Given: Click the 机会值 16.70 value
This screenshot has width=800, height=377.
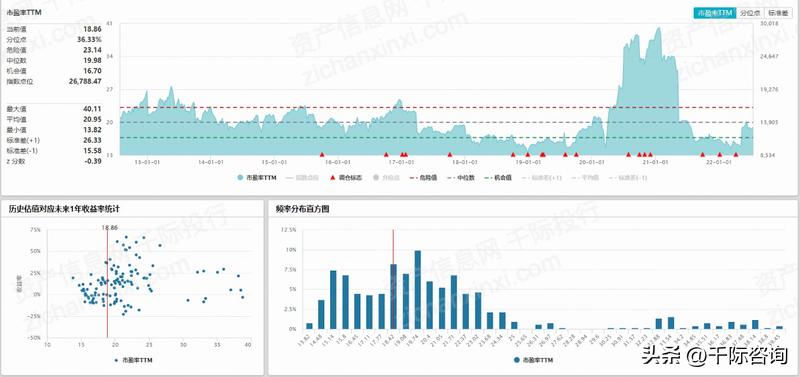Looking at the screenshot, I should pyautogui.click(x=92, y=70).
